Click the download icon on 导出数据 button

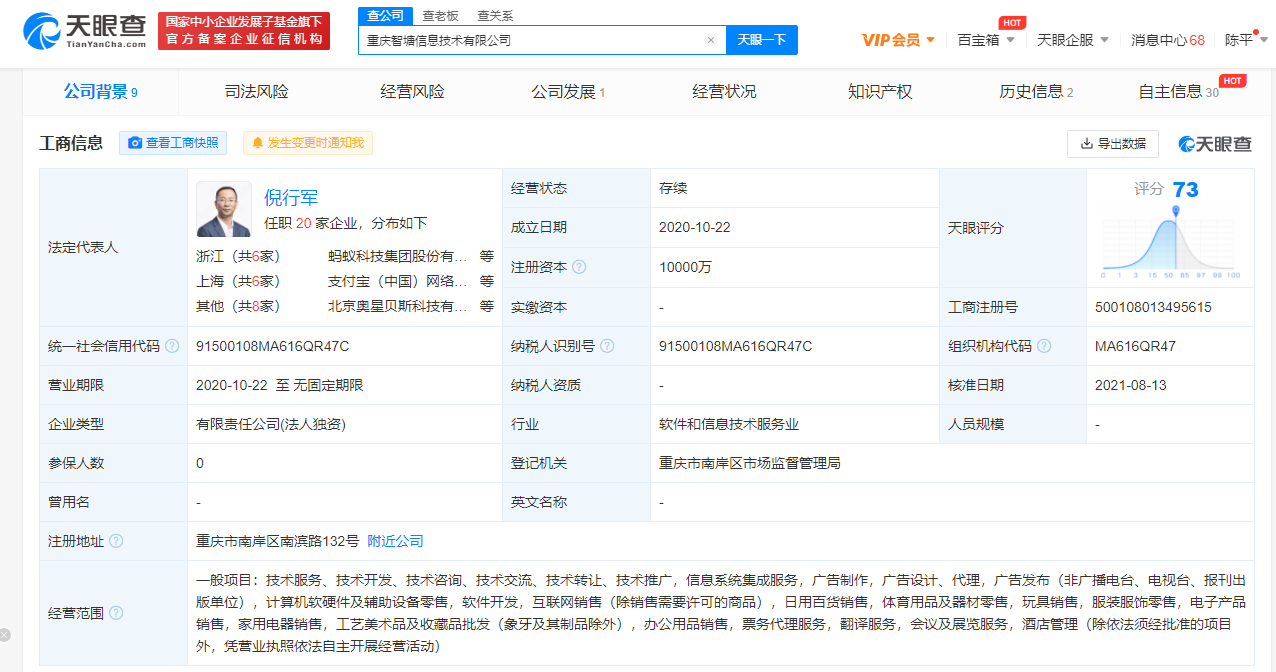point(1089,143)
